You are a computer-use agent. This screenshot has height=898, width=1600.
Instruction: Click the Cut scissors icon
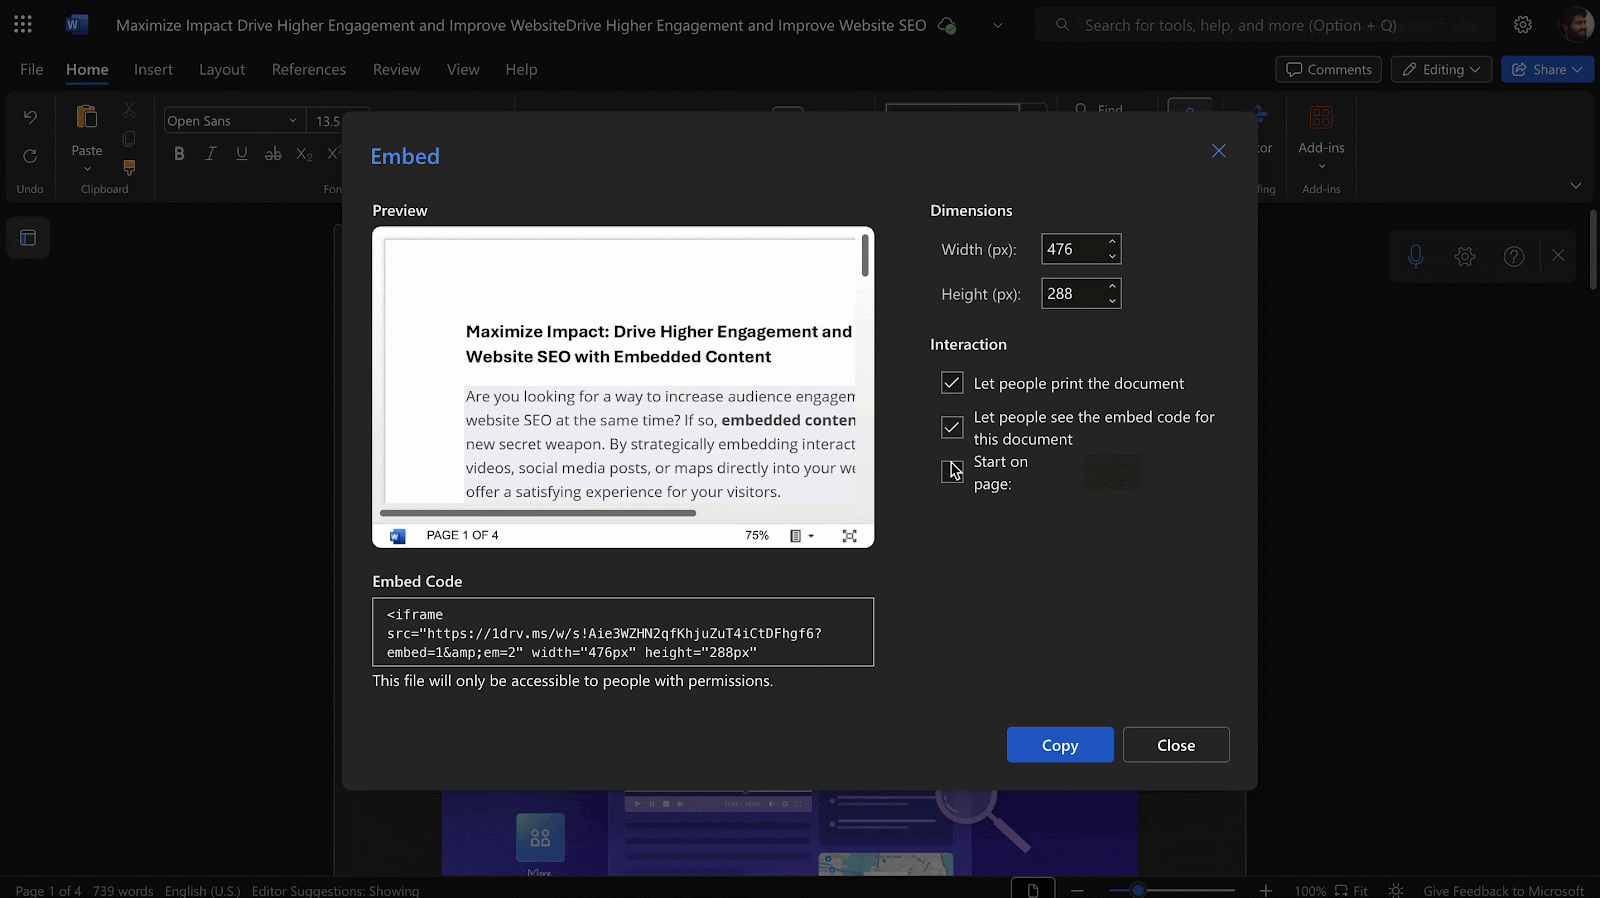pos(129,109)
